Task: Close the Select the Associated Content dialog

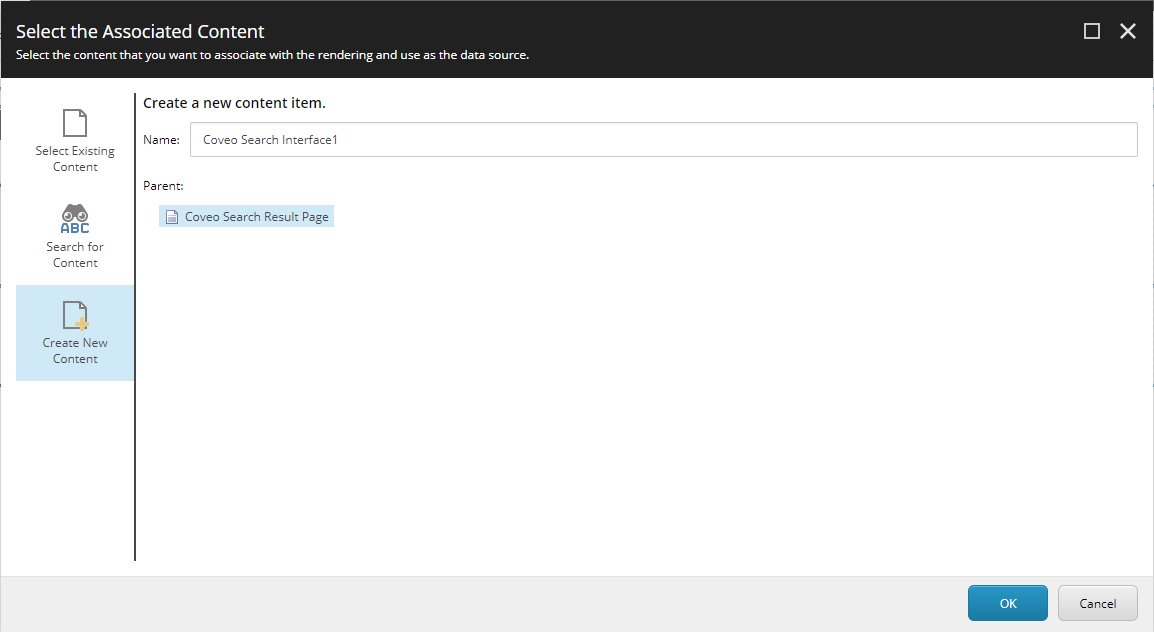Action: (x=1128, y=31)
